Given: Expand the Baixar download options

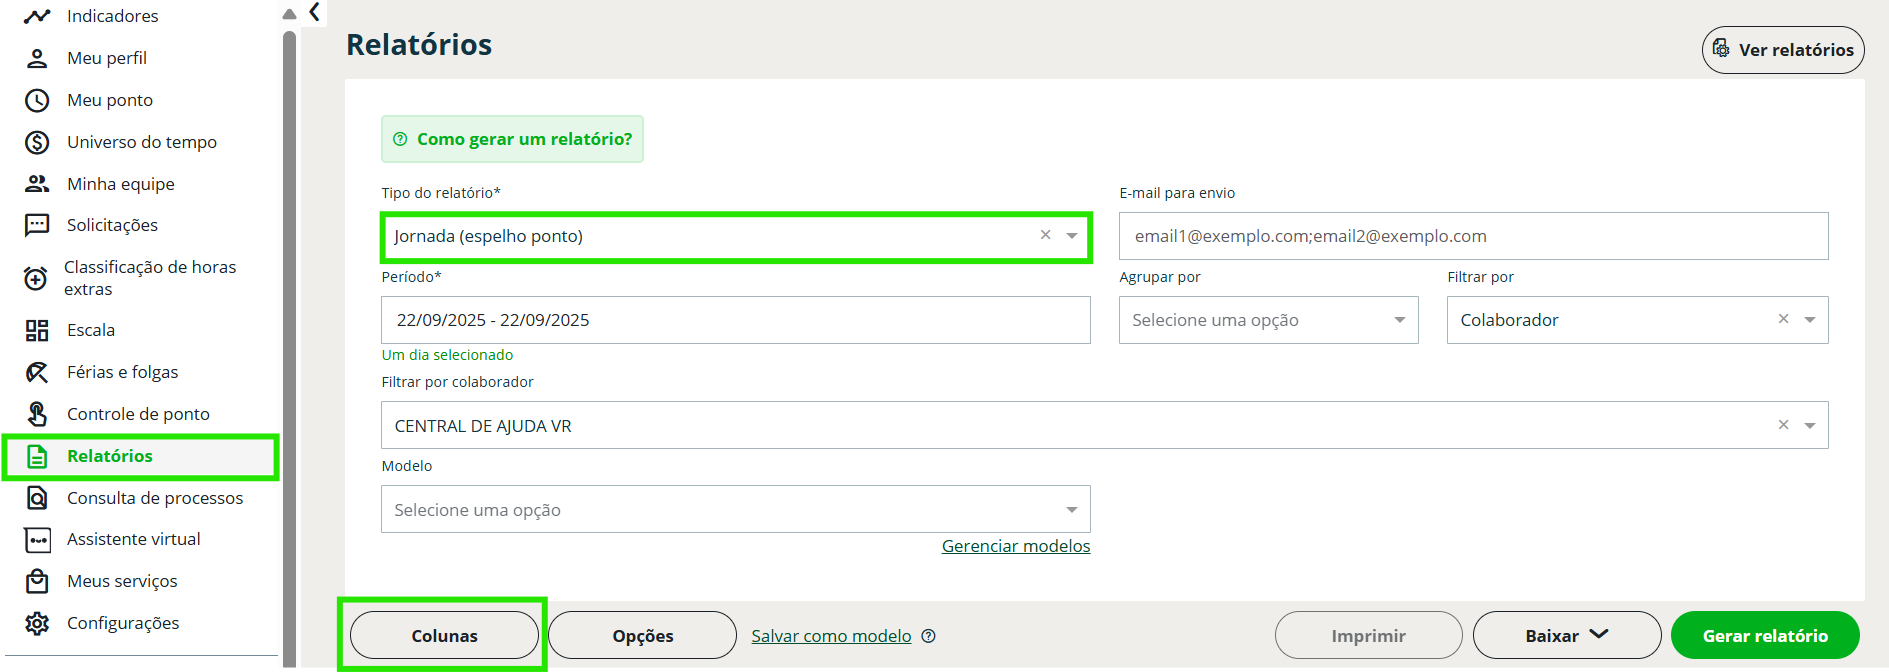Looking at the screenshot, I should [1566, 636].
